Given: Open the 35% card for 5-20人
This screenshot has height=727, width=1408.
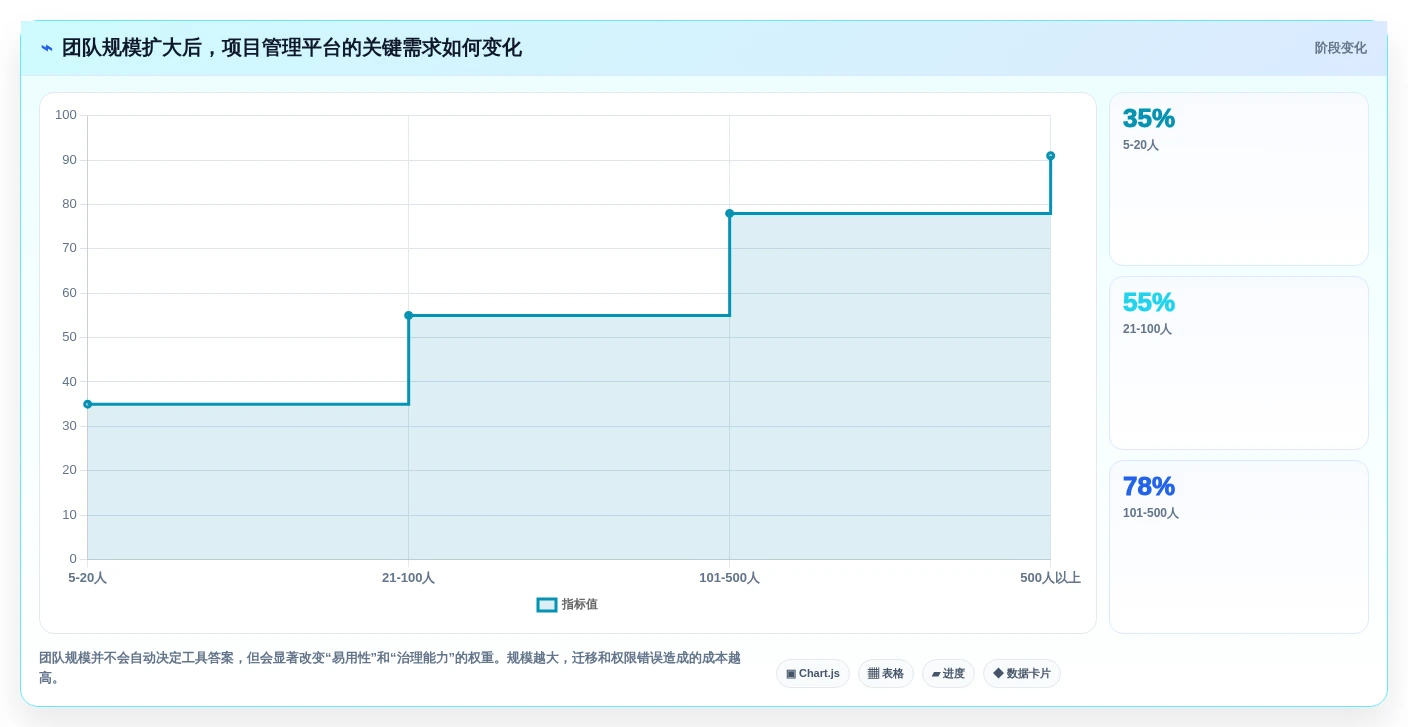Looking at the screenshot, I should click(x=1238, y=179).
